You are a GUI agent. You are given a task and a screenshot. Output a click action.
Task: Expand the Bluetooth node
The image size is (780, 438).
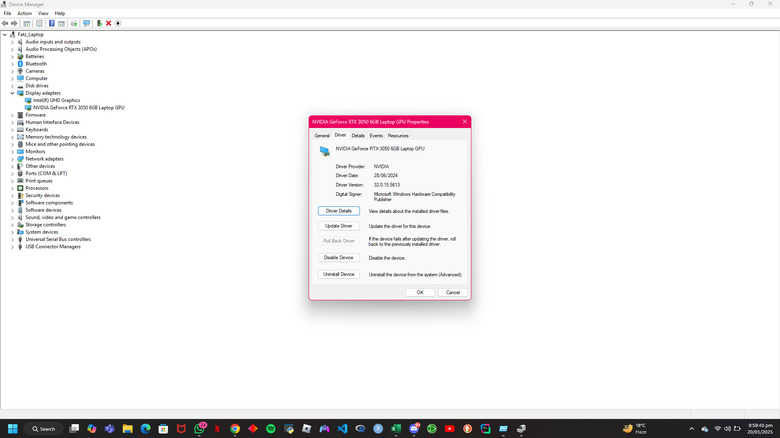(x=12, y=64)
